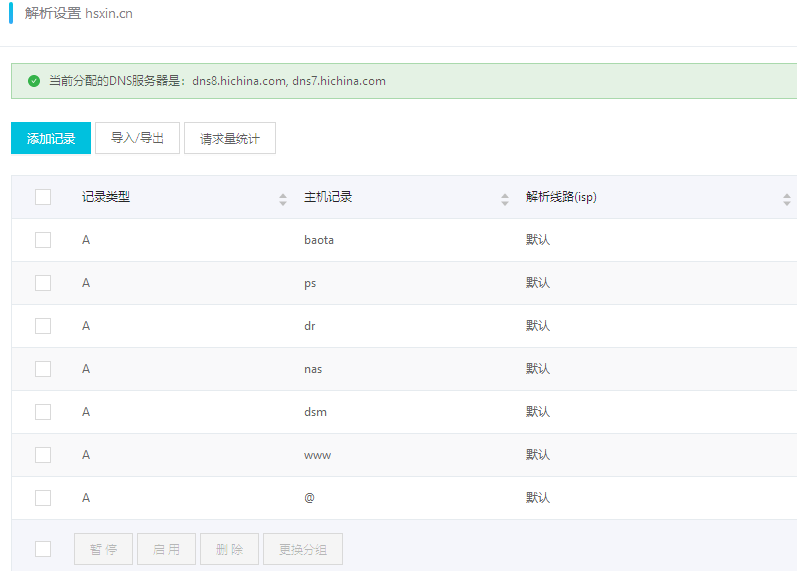Select the ps host record row
797x571 pixels.
[310, 283]
